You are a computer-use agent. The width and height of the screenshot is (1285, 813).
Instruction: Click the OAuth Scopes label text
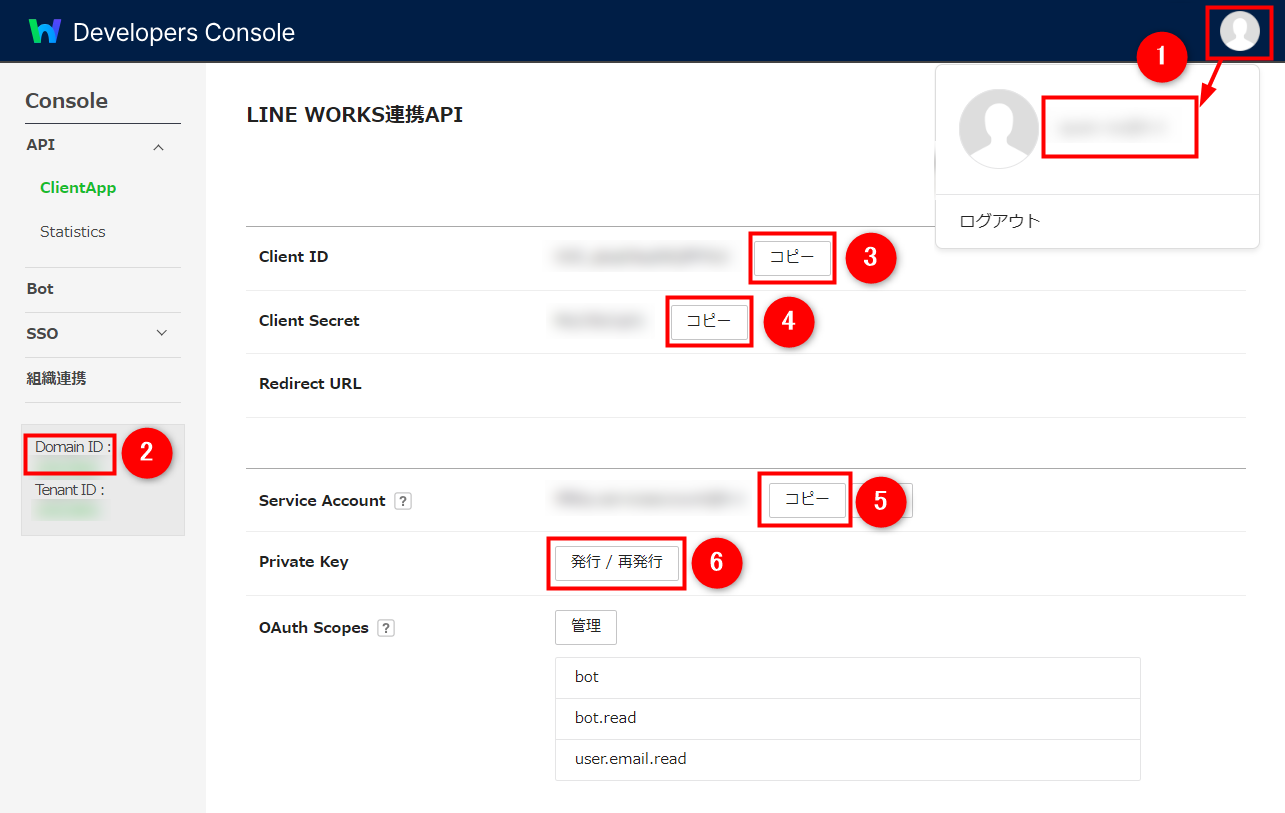pyautogui.click(x=314, y=628)
